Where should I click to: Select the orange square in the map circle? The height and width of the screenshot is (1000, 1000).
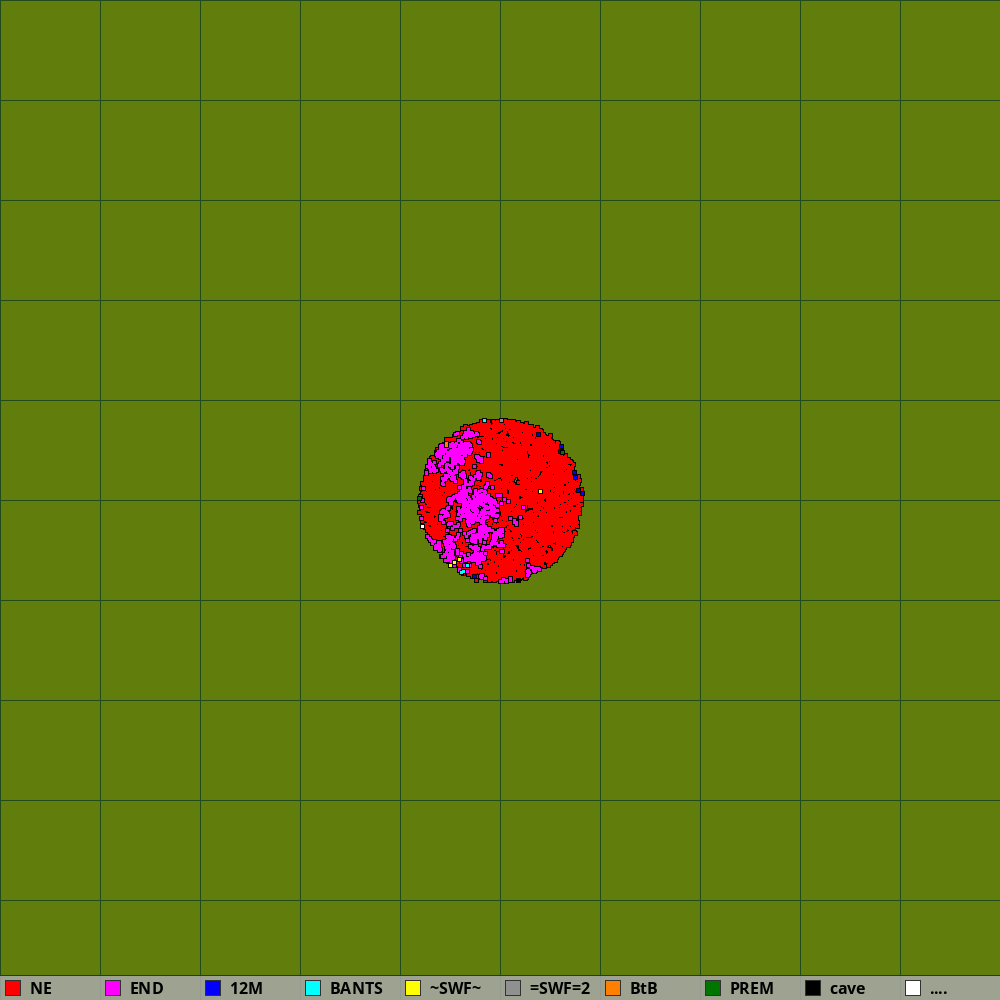[x=447, y=444]
